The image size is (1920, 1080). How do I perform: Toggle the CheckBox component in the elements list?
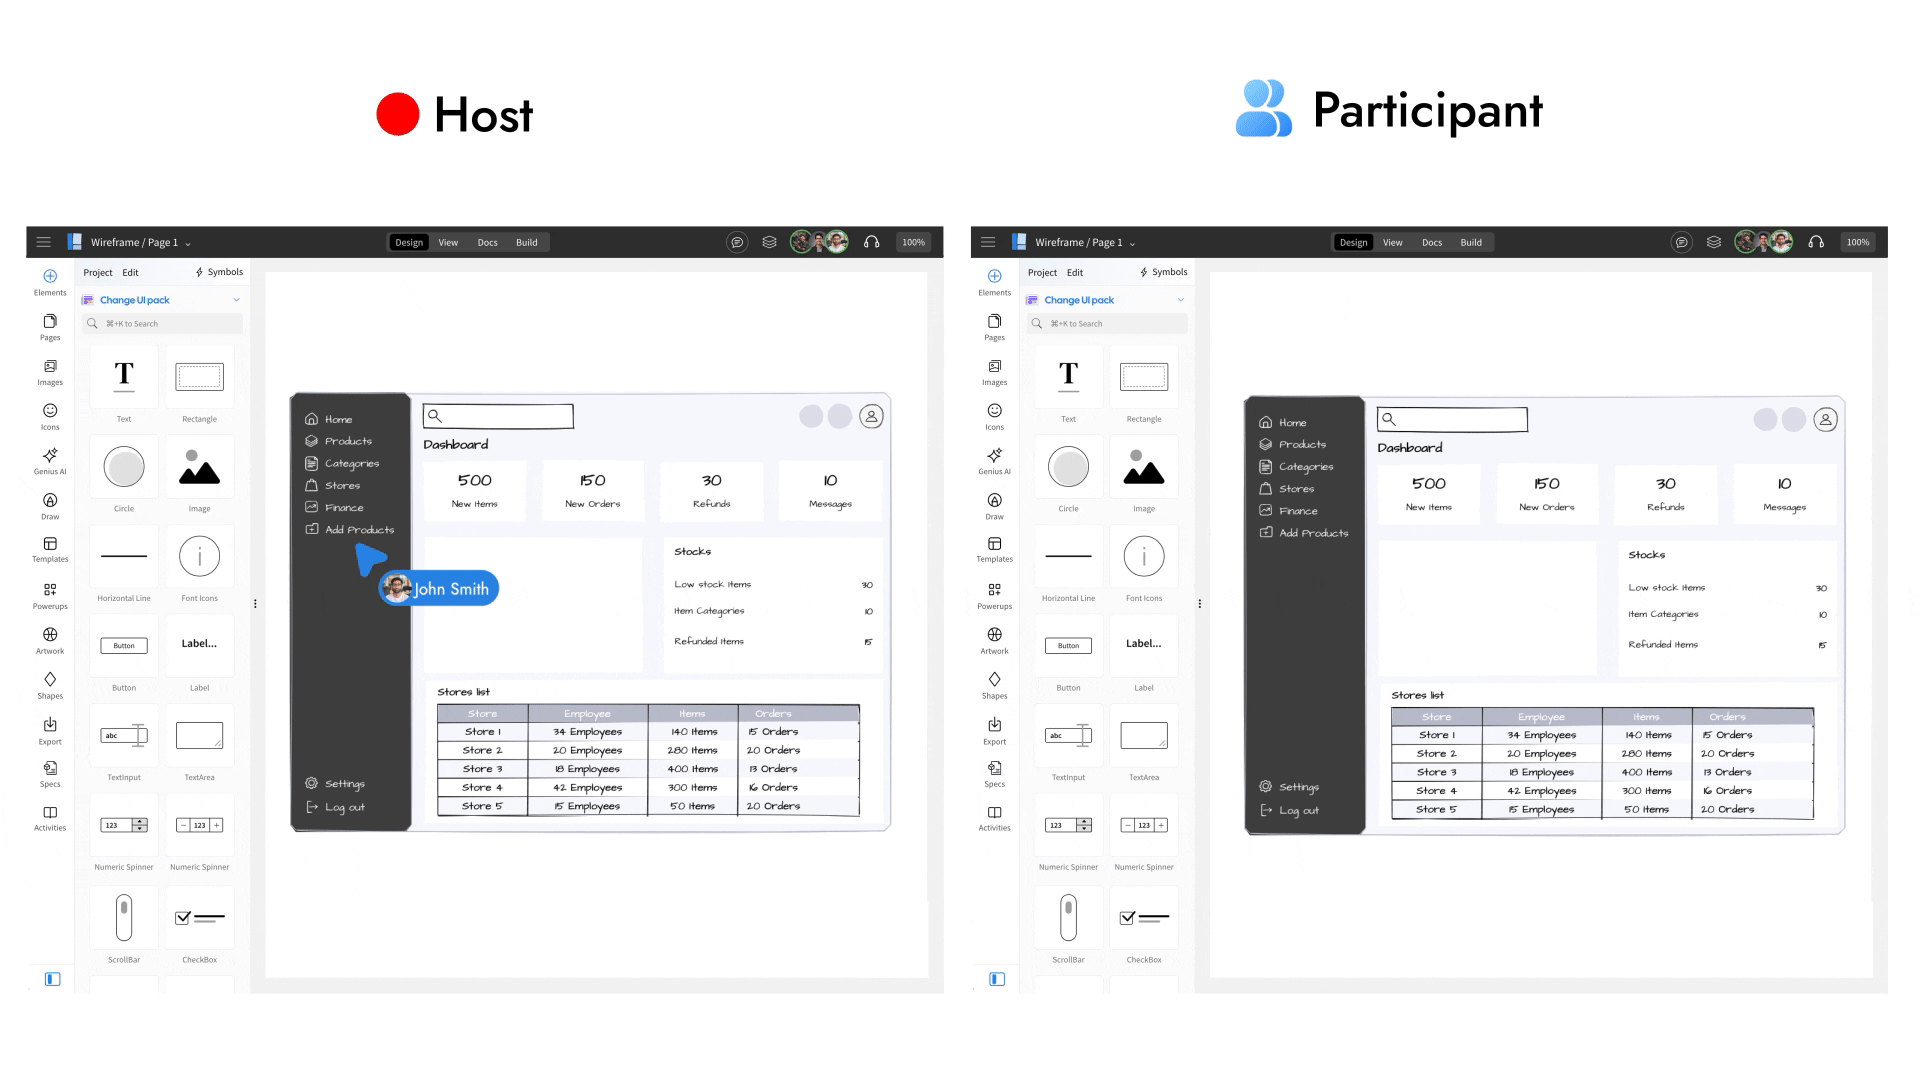tap(199, 917)
